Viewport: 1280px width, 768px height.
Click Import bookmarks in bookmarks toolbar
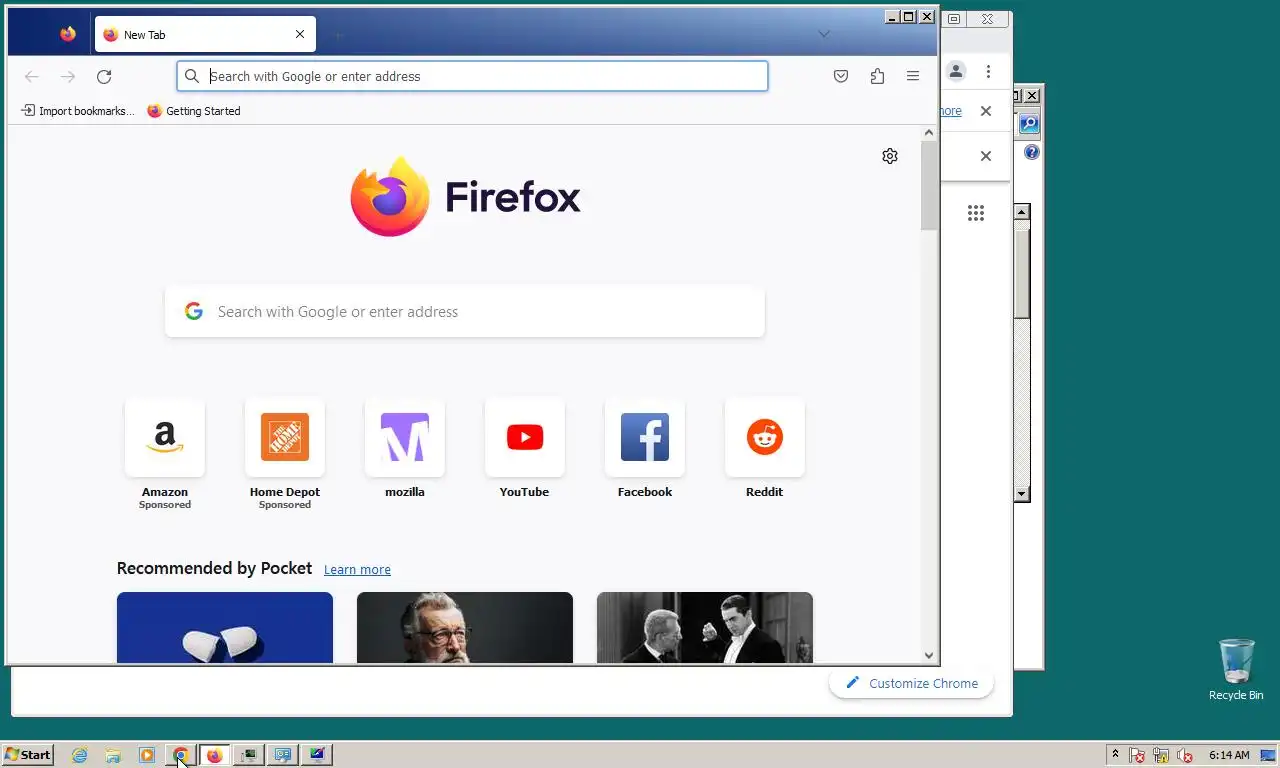coord(78,111)
